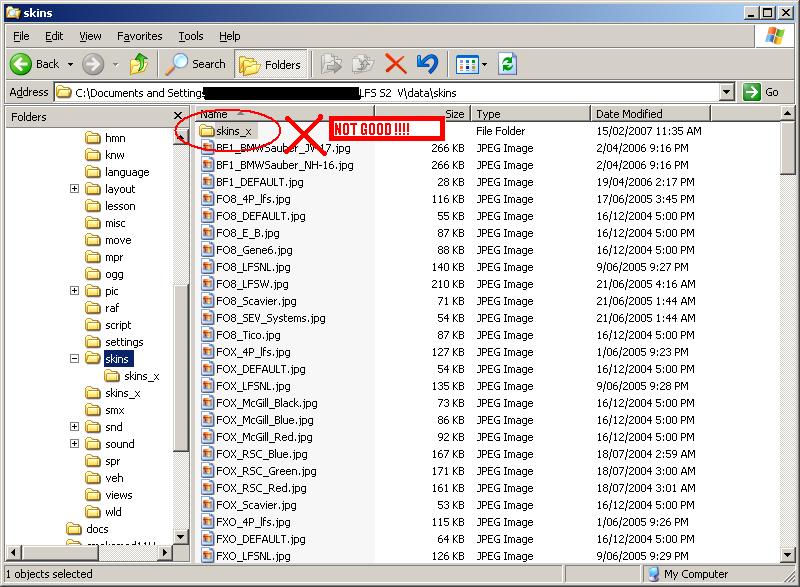Expand the pic folder tree node
This screenshot has height=587, width=800.
(74, 291)
